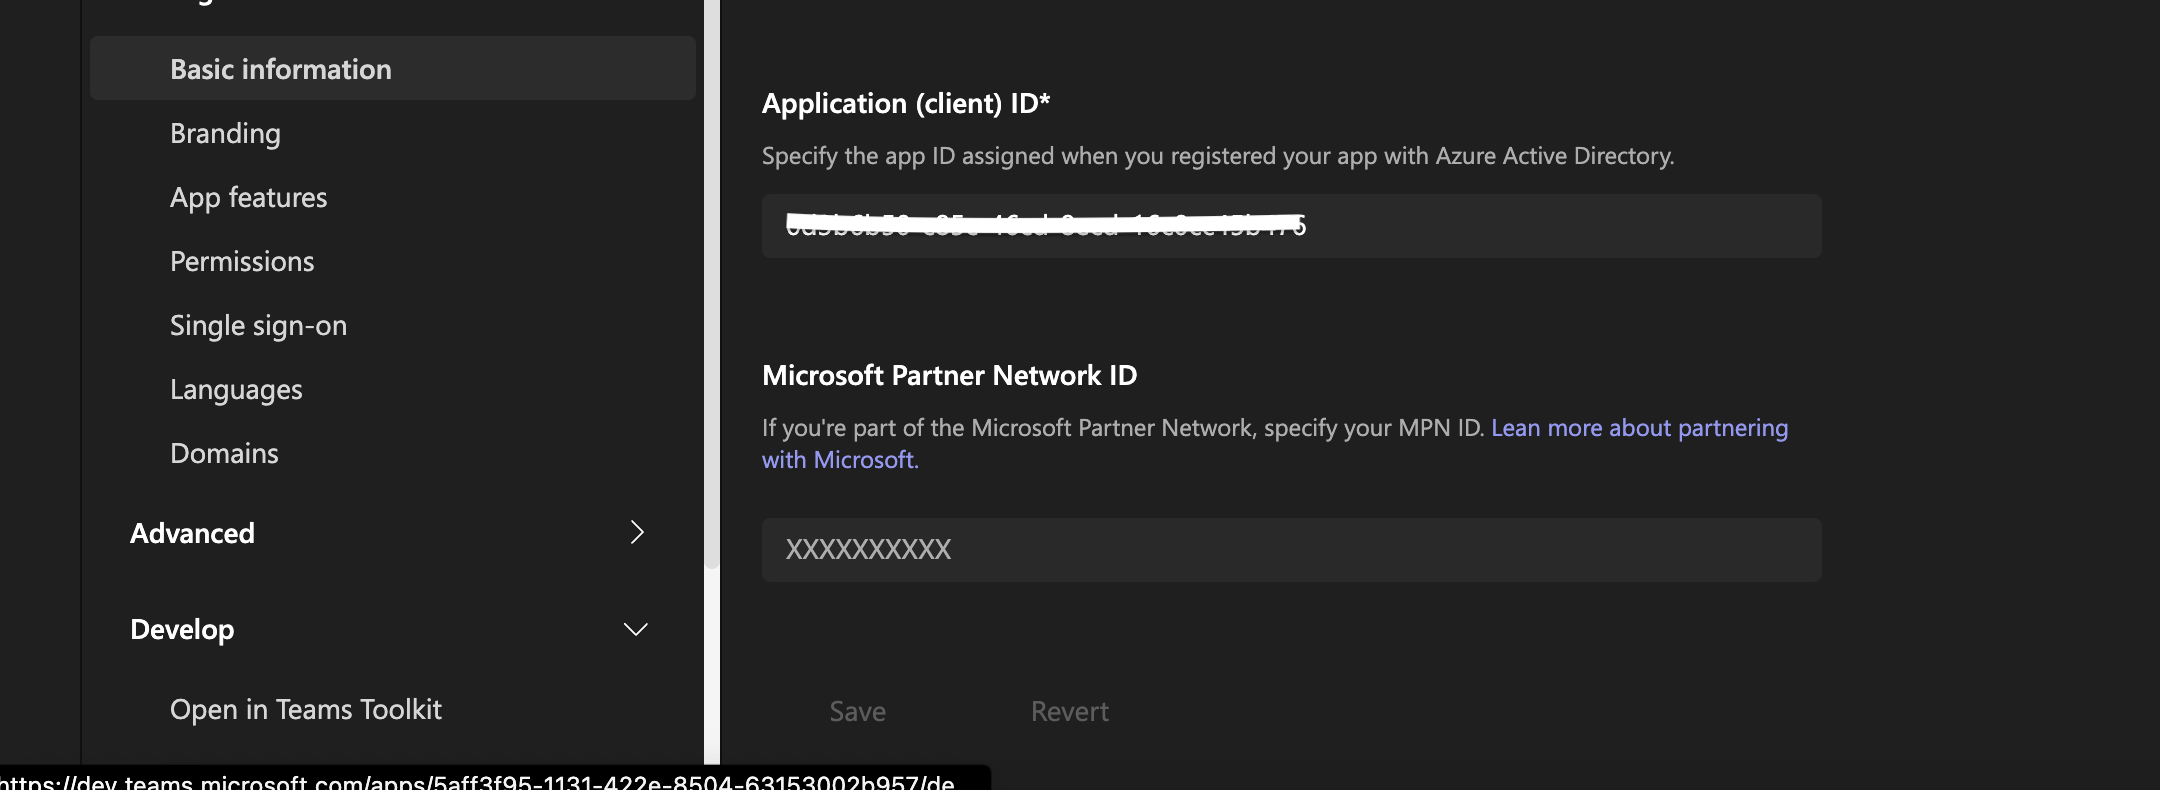Navigate to Languages section
Screen dimensions: 2160x790
point(236,389)
